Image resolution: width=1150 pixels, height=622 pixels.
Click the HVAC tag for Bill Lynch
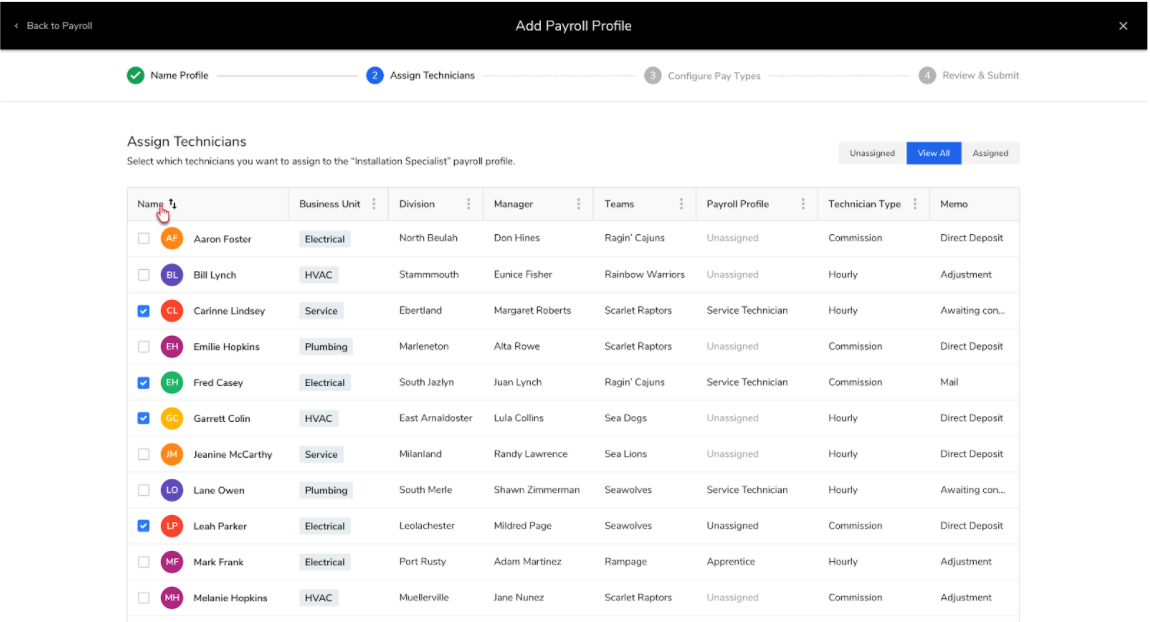[x=318, y=275]
